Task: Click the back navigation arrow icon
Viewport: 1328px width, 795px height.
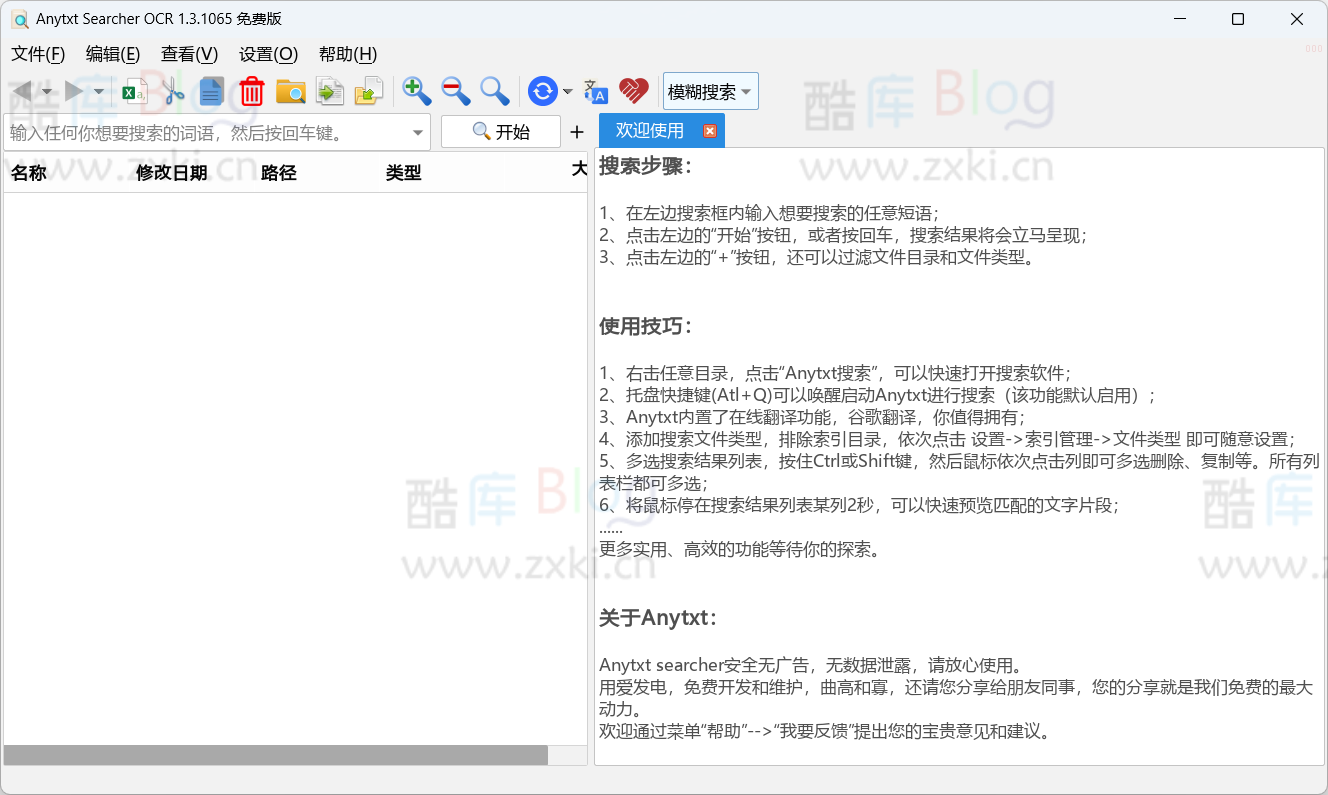Action: coord(21,91)
